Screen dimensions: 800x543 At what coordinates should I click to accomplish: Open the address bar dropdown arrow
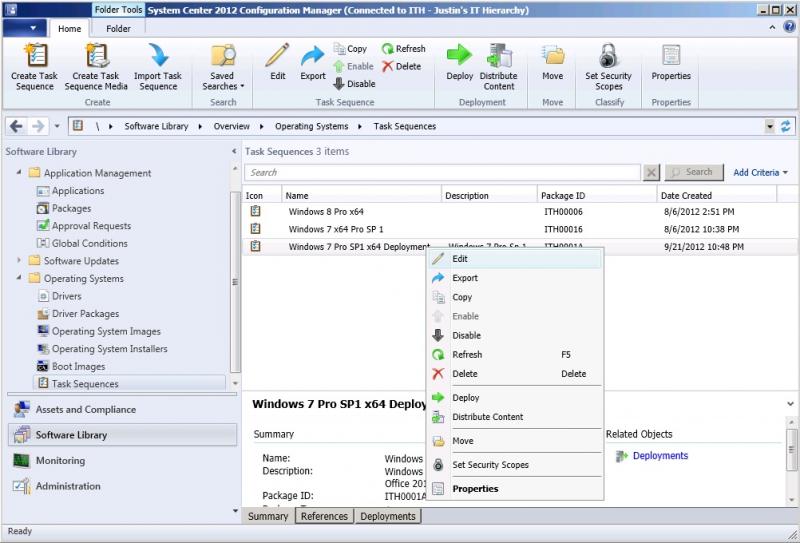pyautogui.click(x=769, y=127)
